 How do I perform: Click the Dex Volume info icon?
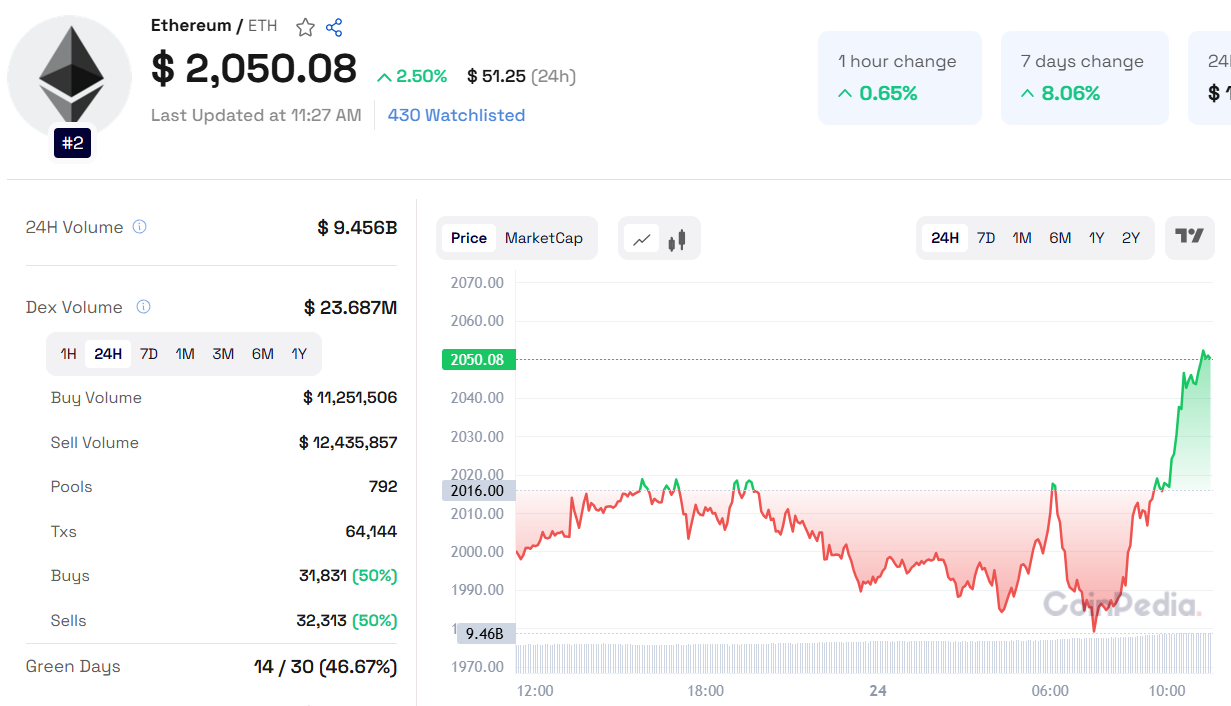coord(143,307)
